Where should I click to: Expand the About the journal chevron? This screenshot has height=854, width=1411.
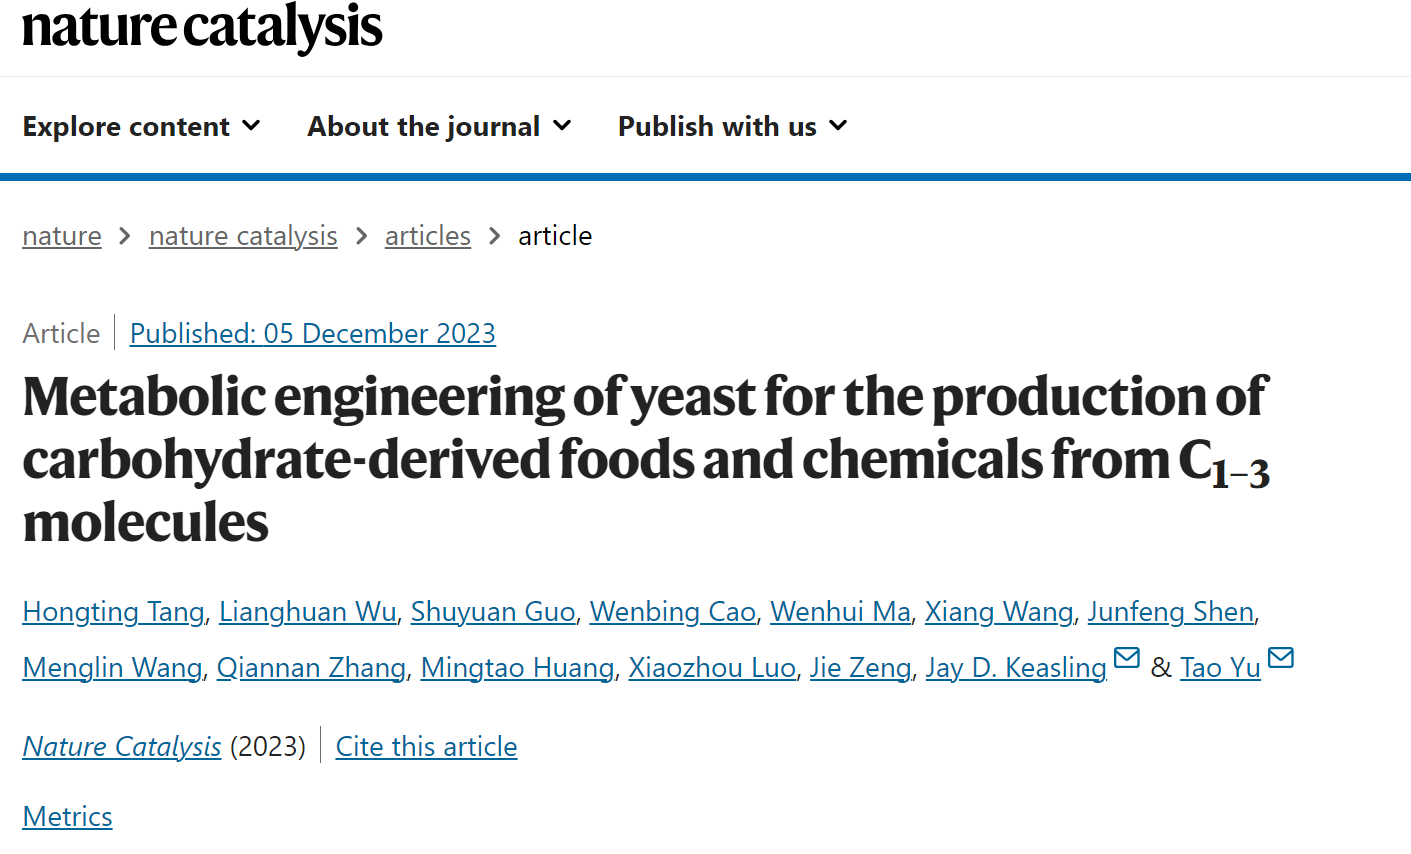point(562,126)
